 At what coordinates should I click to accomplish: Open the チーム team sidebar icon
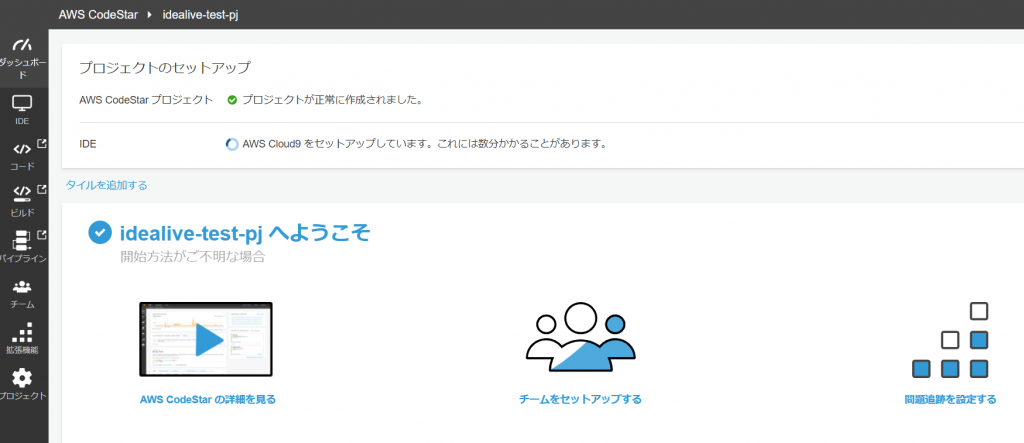(x=22, y=288)
